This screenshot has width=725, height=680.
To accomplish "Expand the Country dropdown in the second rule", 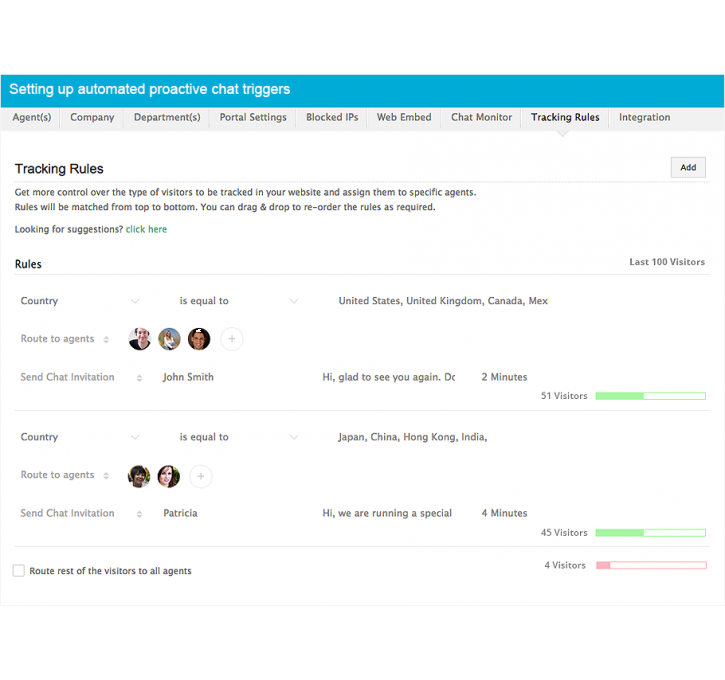I will point(135,437).
